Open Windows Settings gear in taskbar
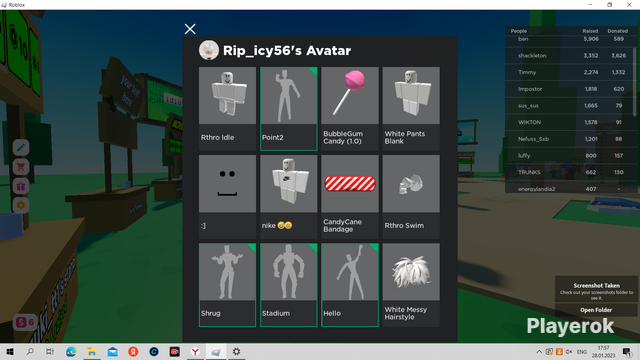This screenshot has width=640, height=360. [236, 351]
